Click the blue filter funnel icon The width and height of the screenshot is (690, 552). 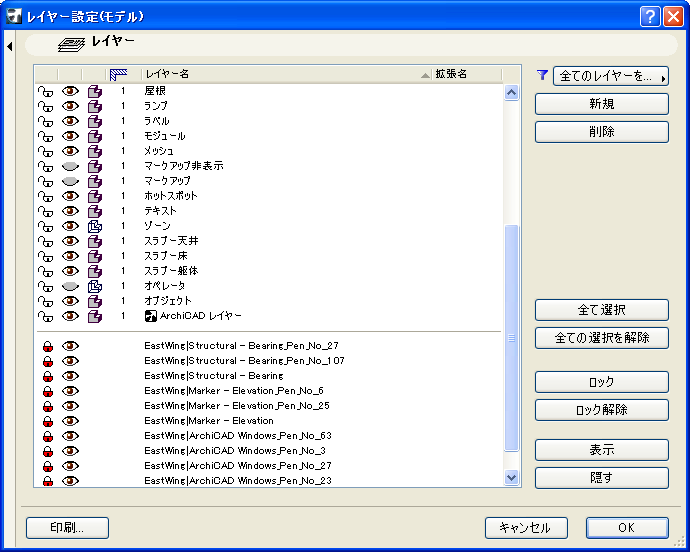tap(543, 75)
